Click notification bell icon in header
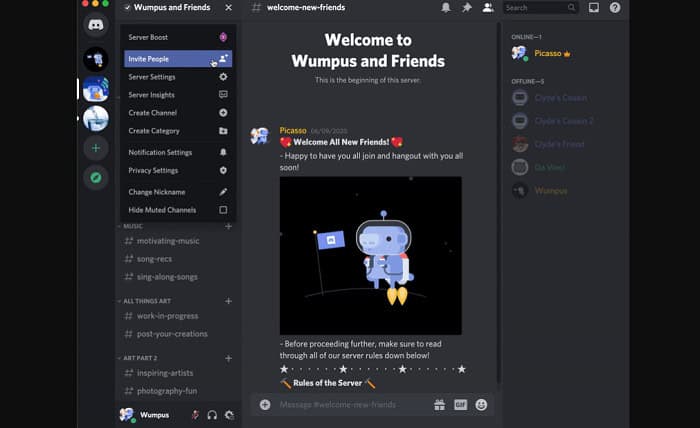 click(446, 7)
